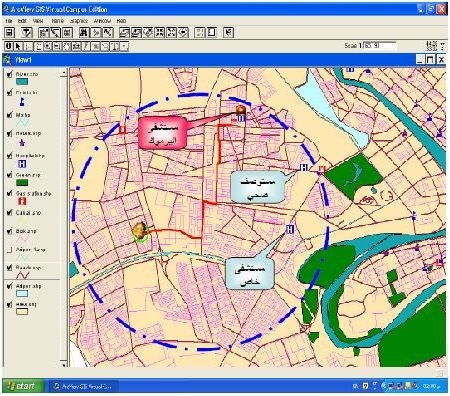Screen dimensions: 450x396
Task: Toggle the Roads.shp theme checkbox
Action: pyautogui.click(x=9, y=268)
